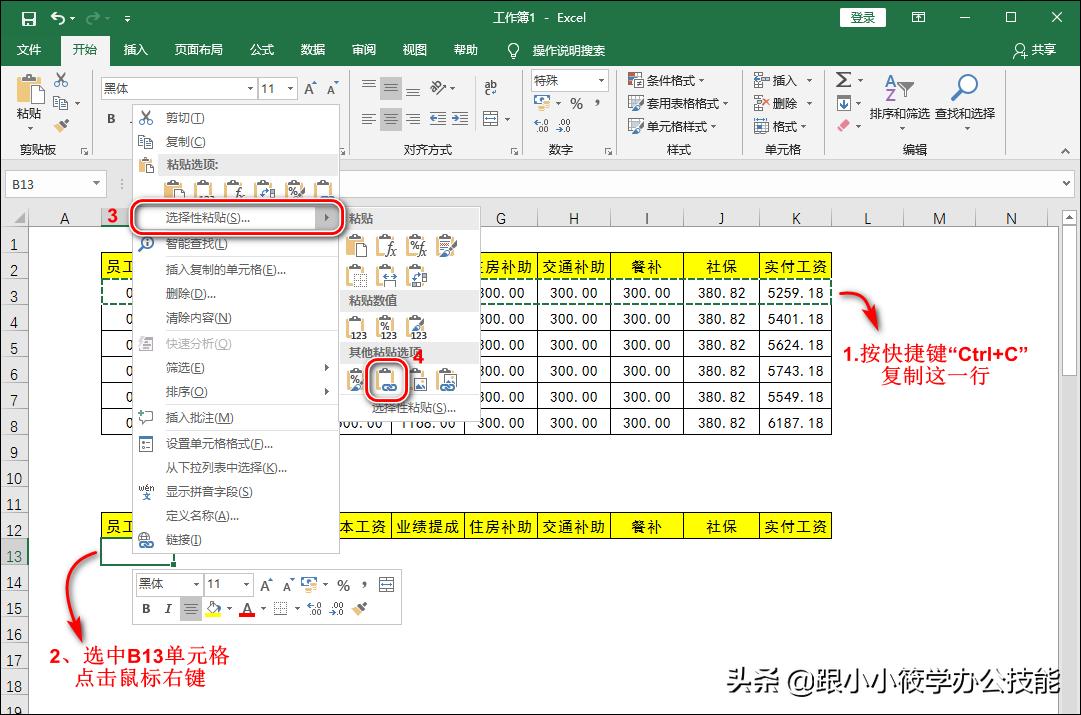The image size is (1081, 715).
Task: Select the Paste Link option in the context menu
Action: tap(387, 380)
